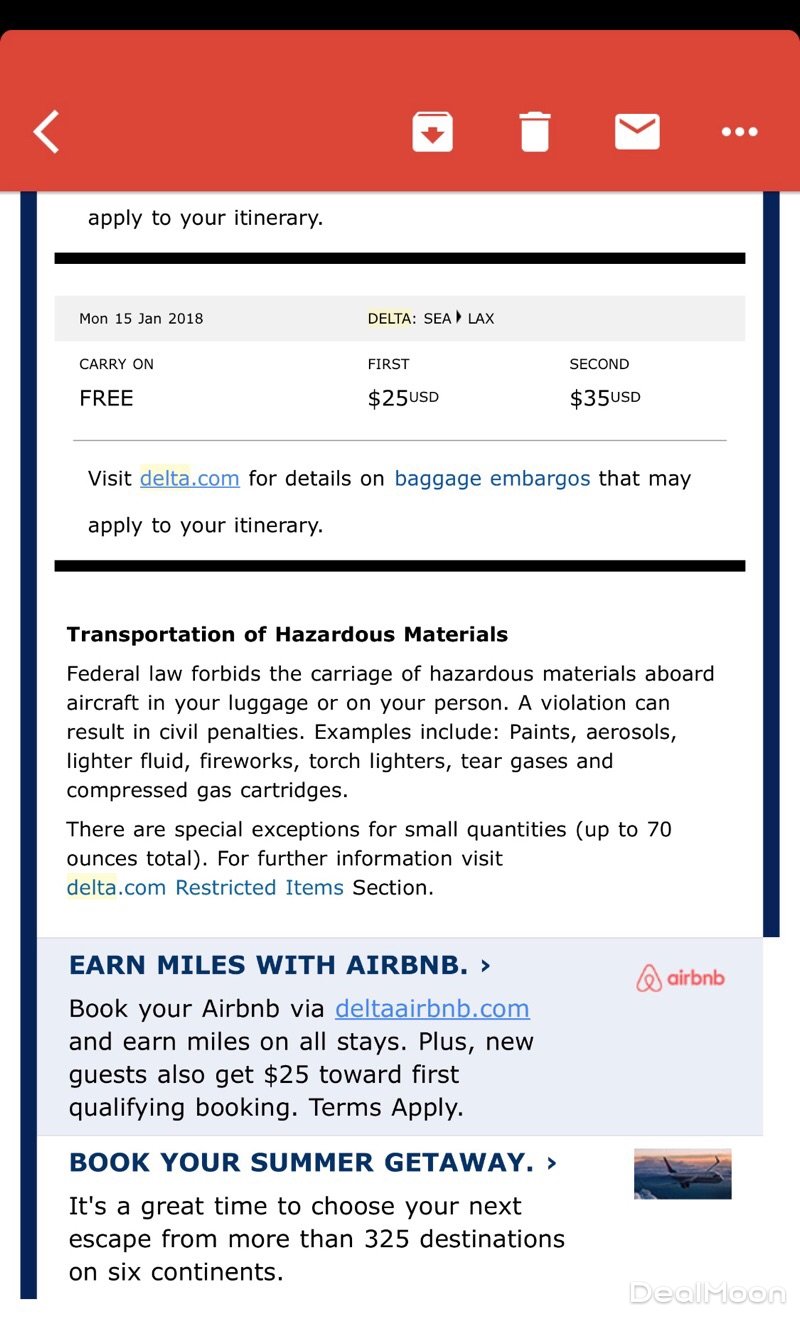Click chevron after Earn Miles With Airbnb
The width and height of the screenshot is (800, 1317).
pos(486,965)
